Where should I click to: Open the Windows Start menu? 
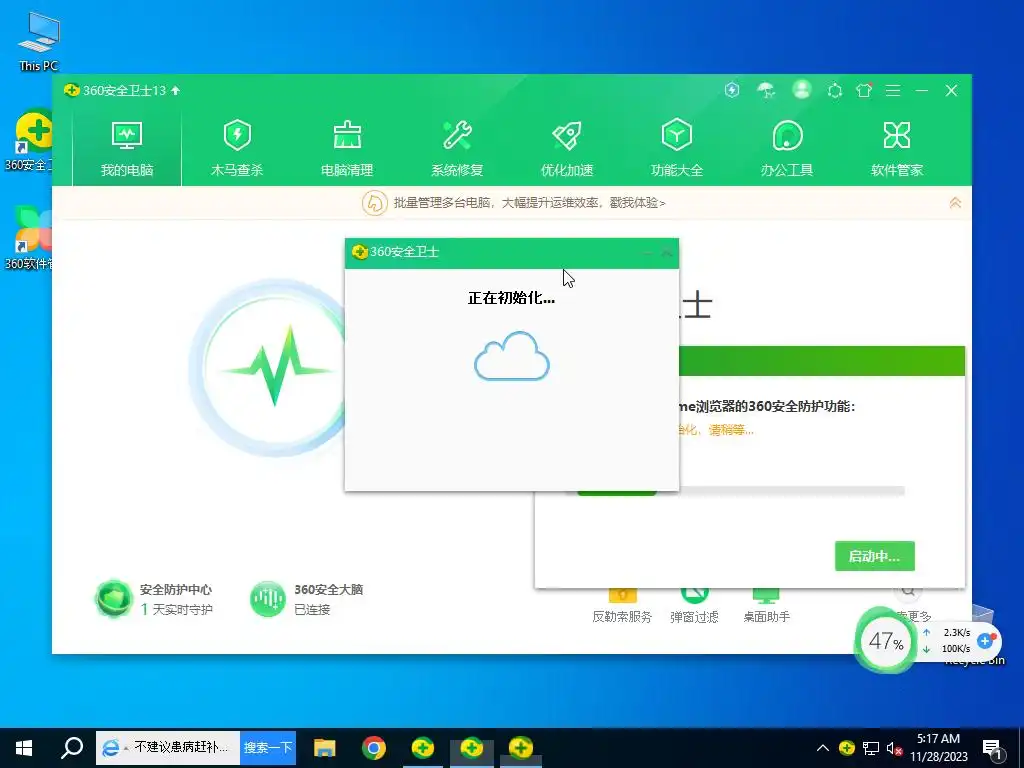point(24,748)
